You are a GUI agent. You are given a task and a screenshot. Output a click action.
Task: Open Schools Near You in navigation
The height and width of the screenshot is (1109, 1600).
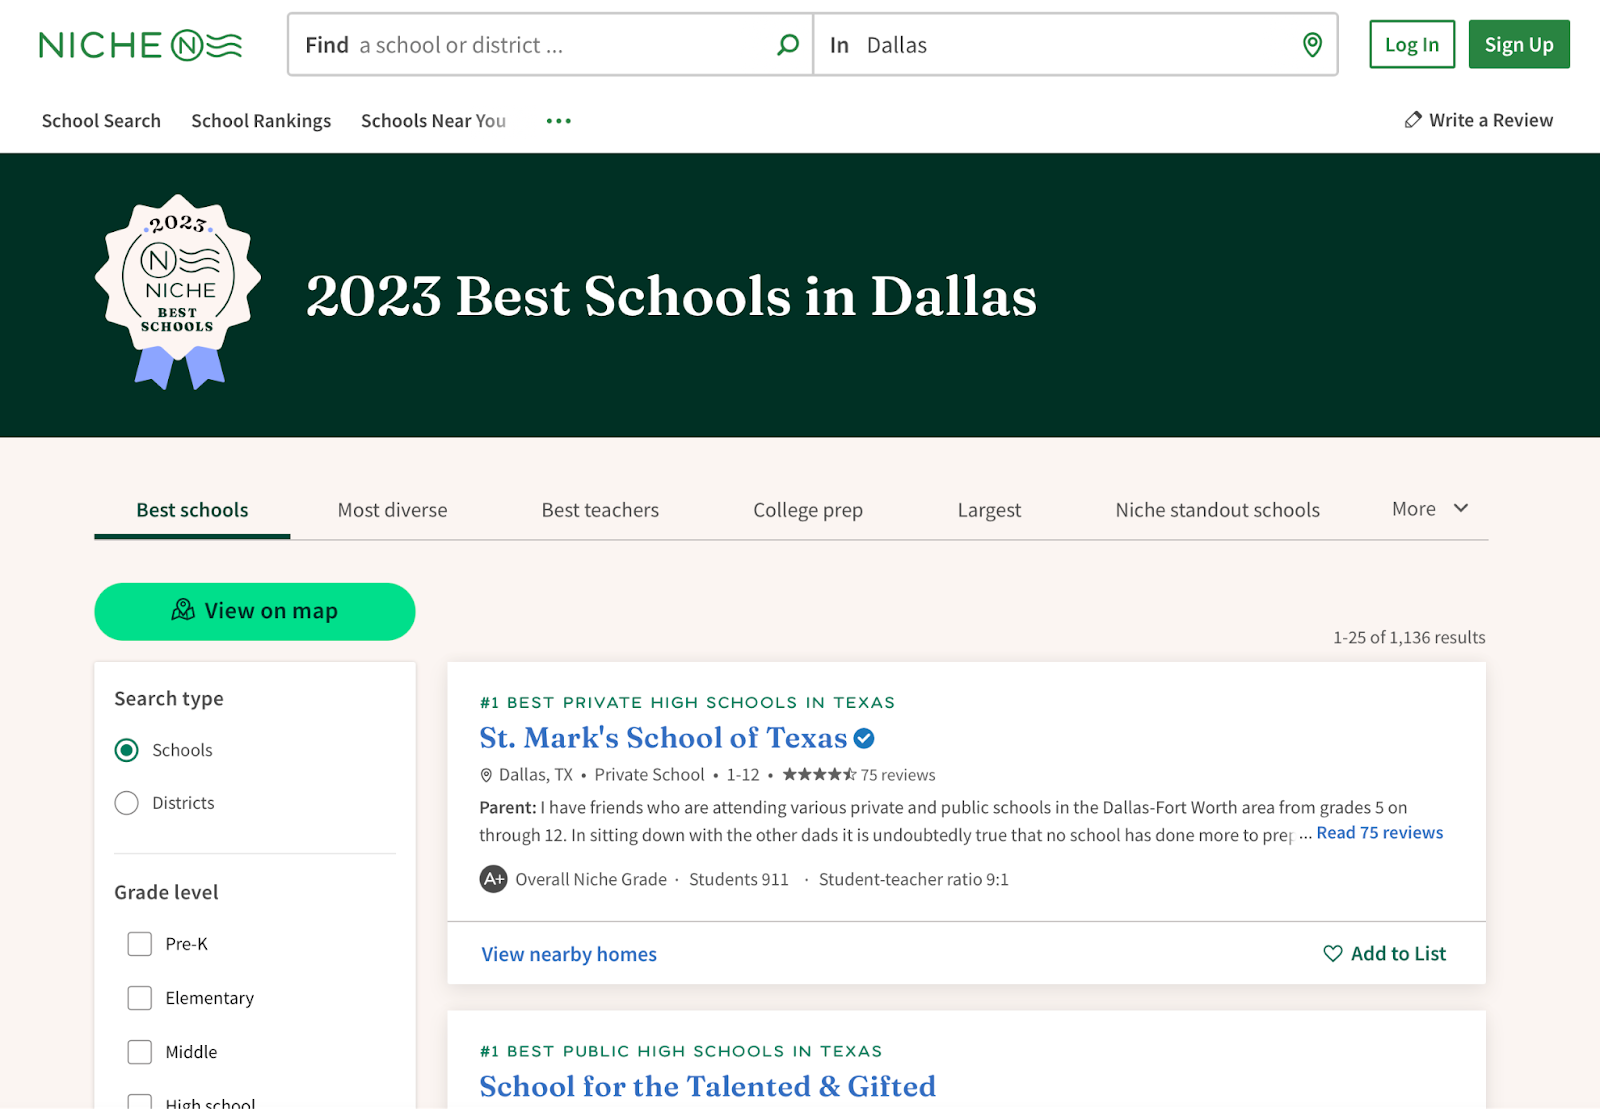[x=433, y=121]
